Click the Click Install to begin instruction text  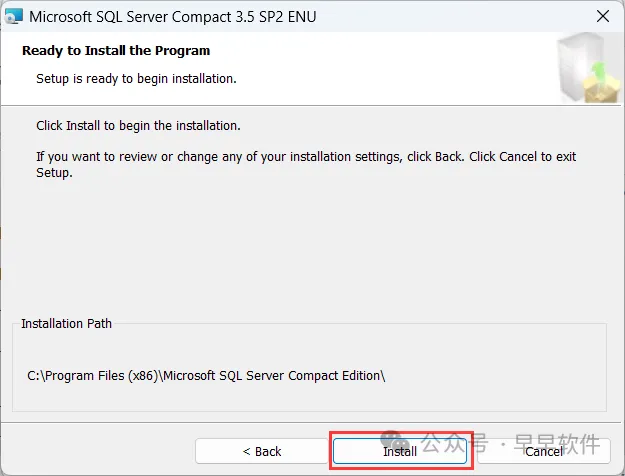[138, 126]
